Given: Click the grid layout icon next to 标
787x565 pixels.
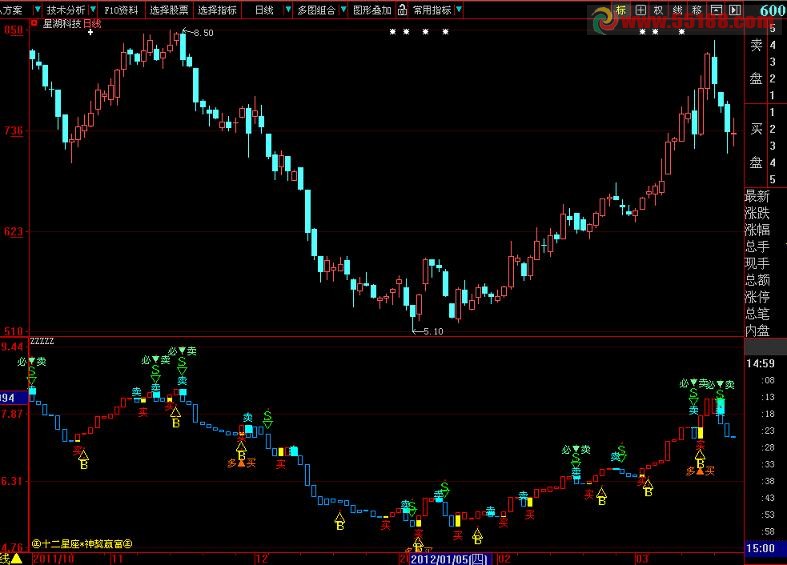Looking at the screenshot, I should click(x=640, y=10).
